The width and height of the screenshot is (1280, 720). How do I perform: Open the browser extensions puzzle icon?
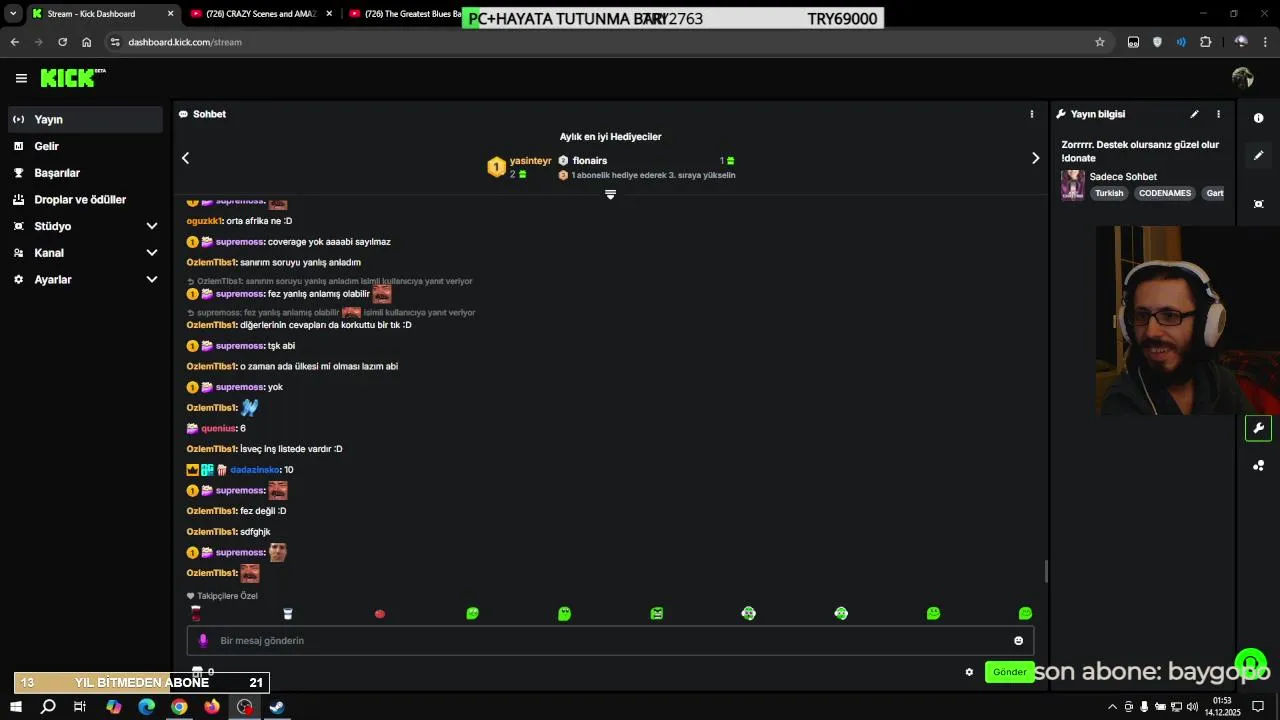click(x=1205, y=42)
